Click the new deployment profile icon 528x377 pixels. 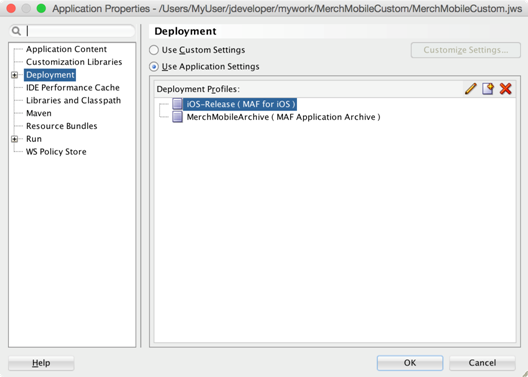click(x=488, y=89)
